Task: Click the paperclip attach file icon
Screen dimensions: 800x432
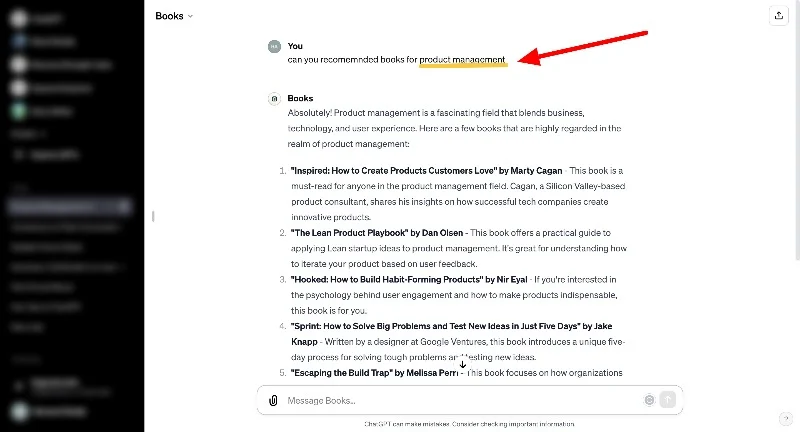Action: 273,400
